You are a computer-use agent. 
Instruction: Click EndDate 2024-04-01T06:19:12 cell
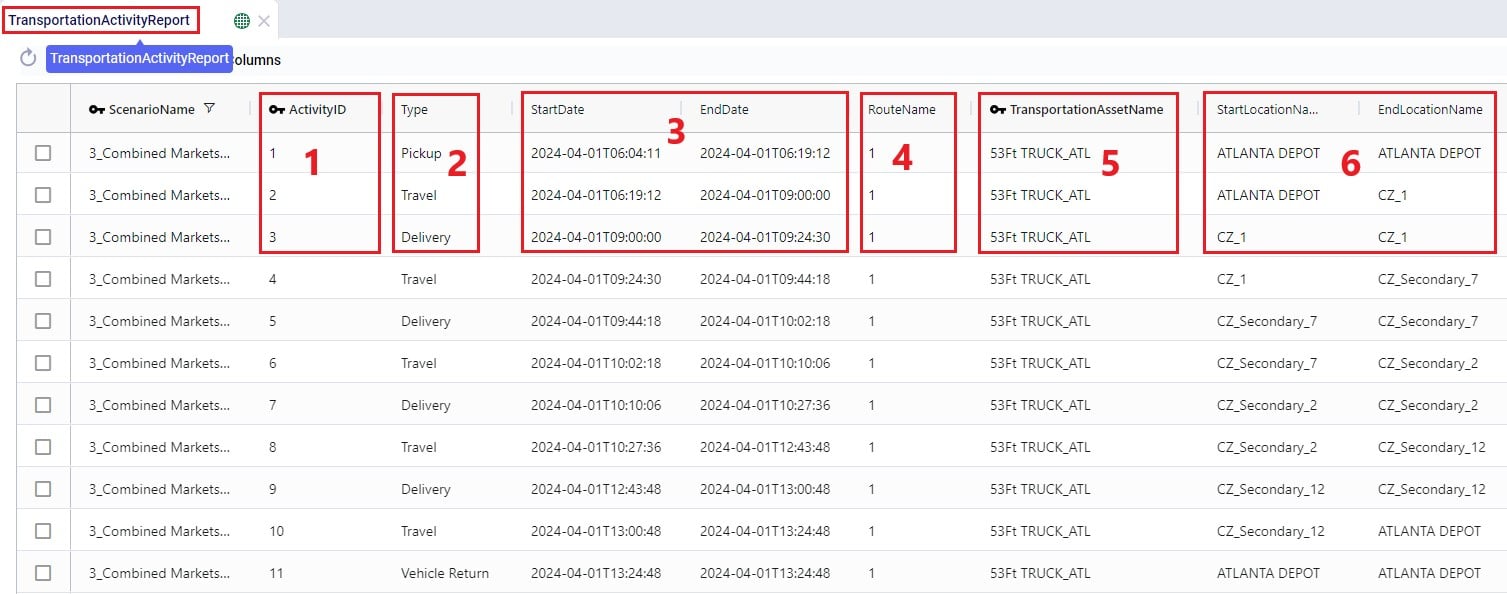pos(765,153)
